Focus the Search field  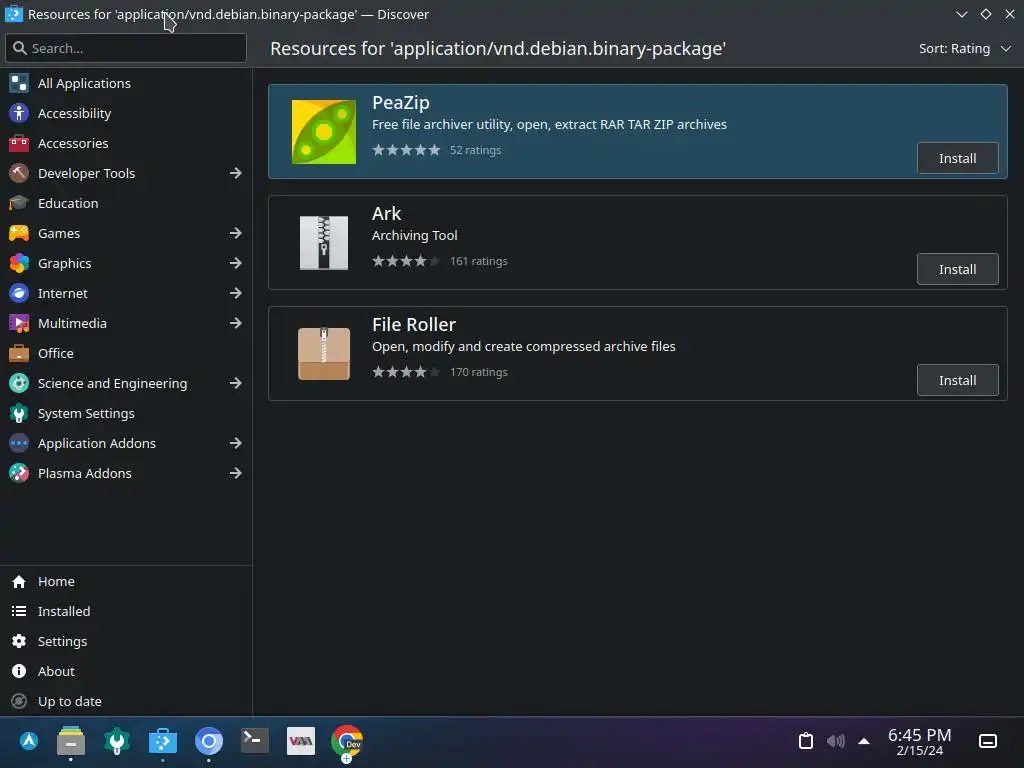pos(126,48)
